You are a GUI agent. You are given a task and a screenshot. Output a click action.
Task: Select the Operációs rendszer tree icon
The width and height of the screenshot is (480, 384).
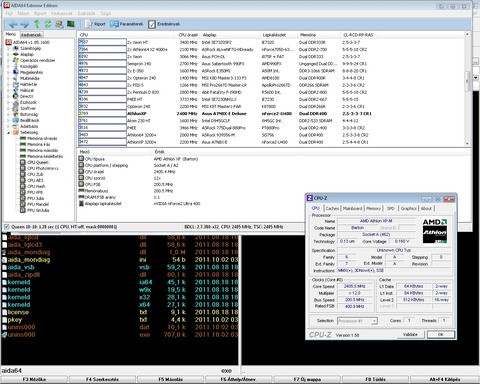point(16,60)
